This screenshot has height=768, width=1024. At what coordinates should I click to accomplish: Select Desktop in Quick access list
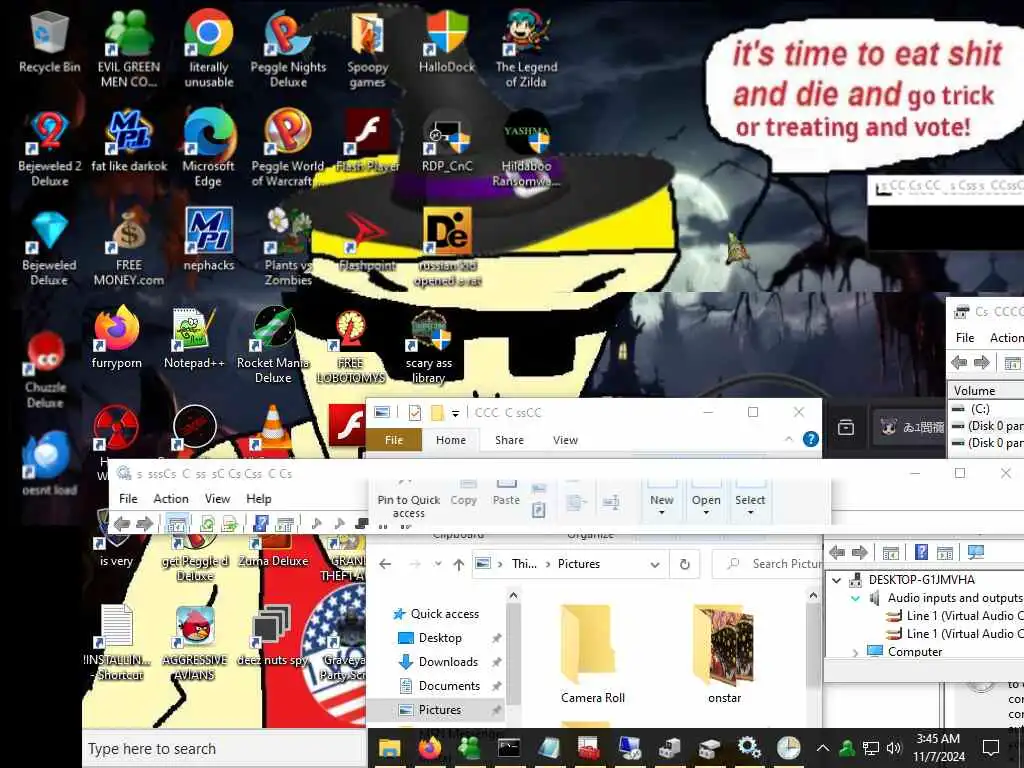coord(440,638)
